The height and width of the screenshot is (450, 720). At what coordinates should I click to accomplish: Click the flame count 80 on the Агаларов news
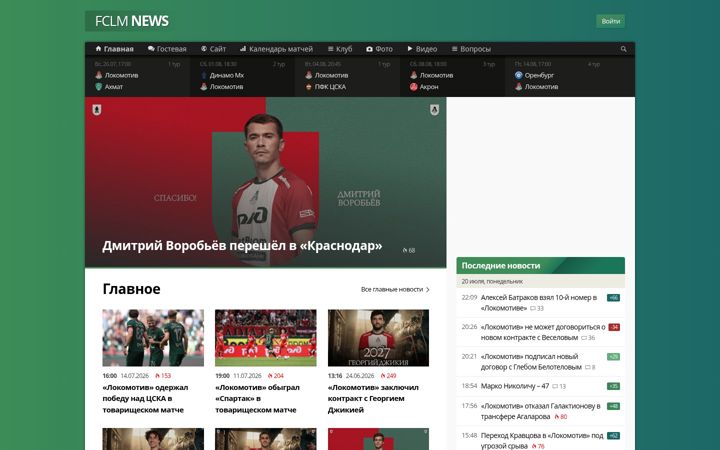561,417
